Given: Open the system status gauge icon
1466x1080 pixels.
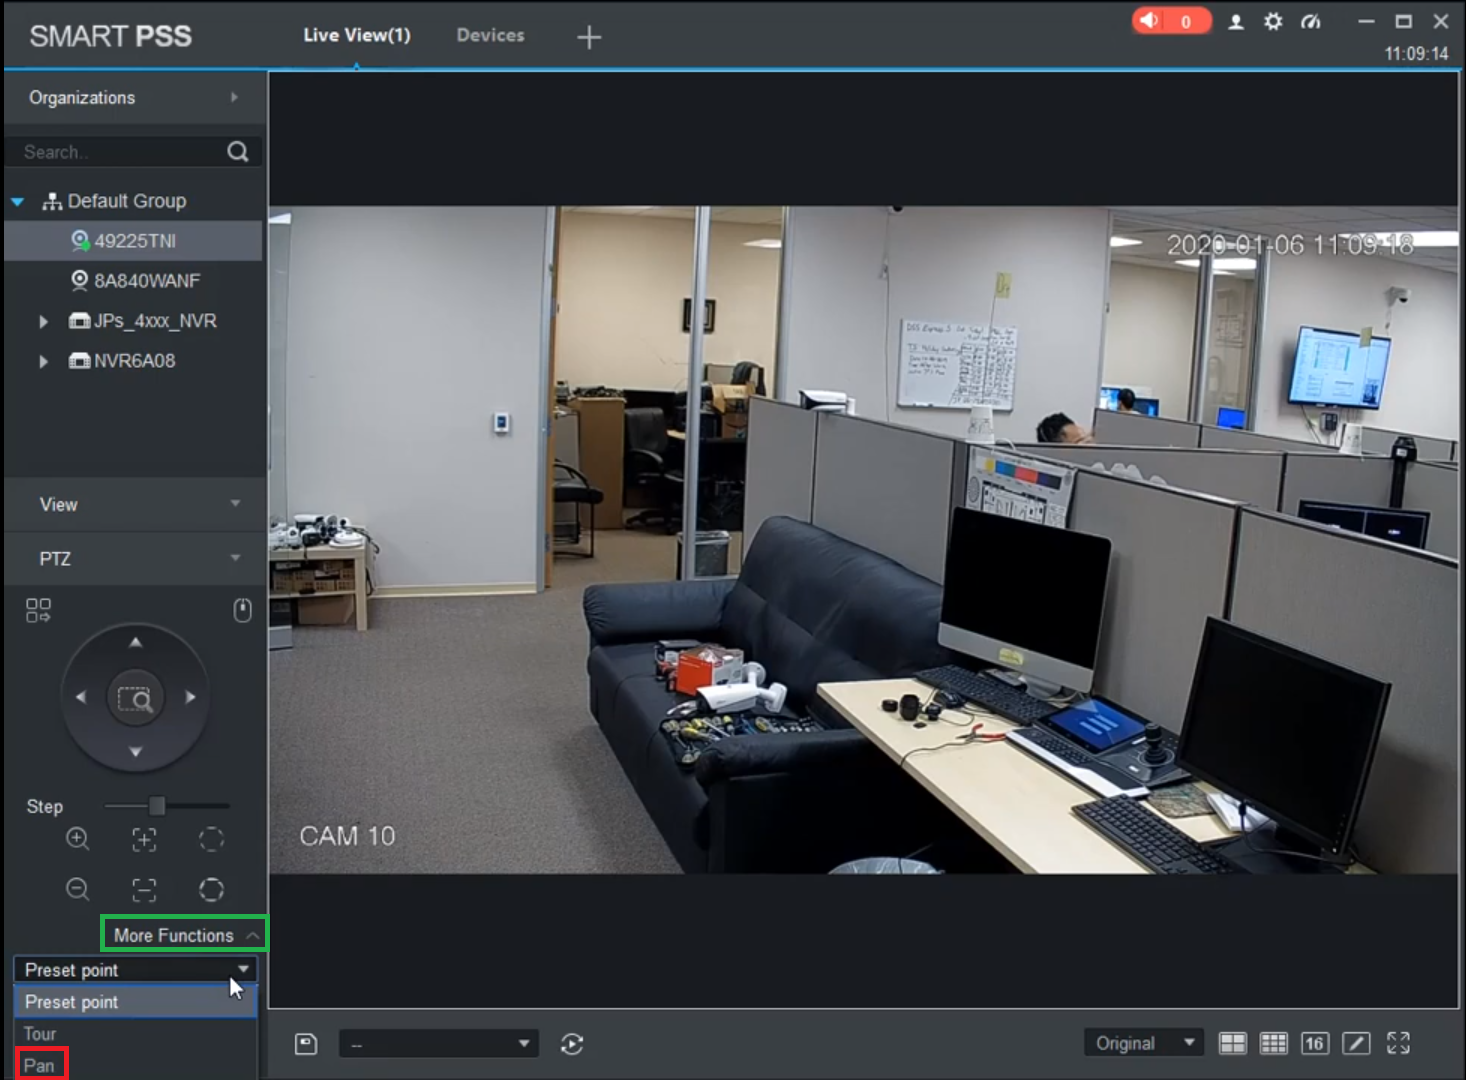Looking at the screenshot, I should coord(1310,22).
